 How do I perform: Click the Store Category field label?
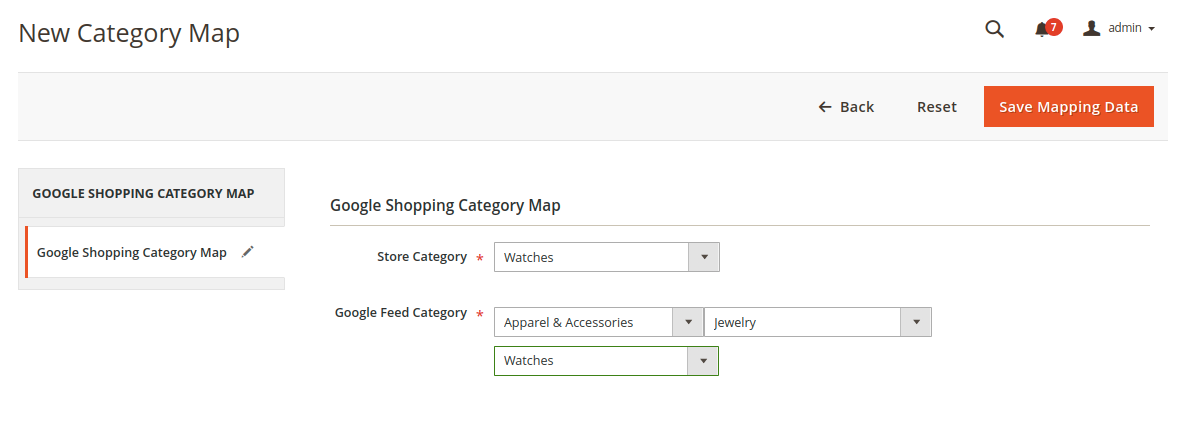coord(421,257)
